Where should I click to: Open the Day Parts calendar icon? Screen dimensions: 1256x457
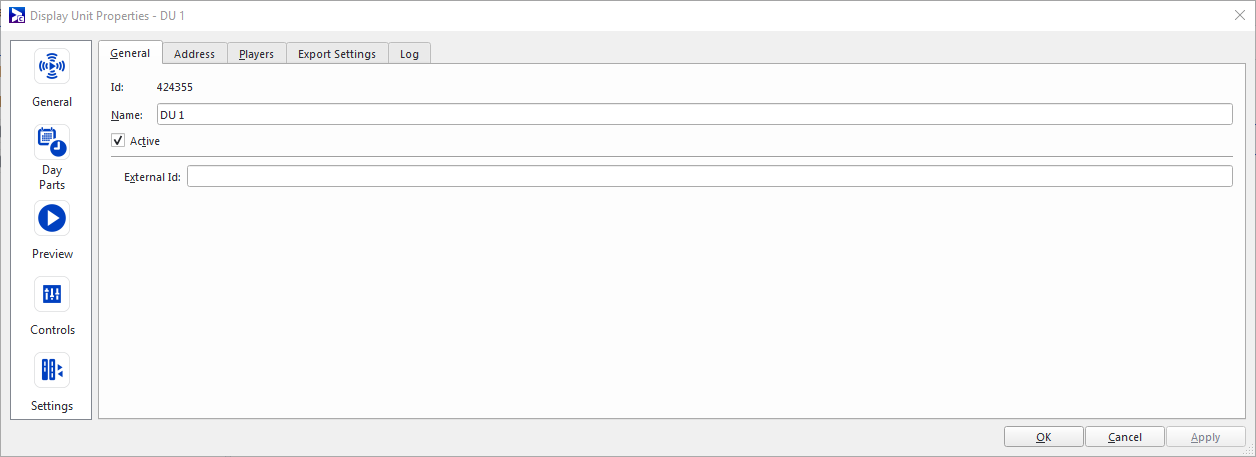point(52,142)
